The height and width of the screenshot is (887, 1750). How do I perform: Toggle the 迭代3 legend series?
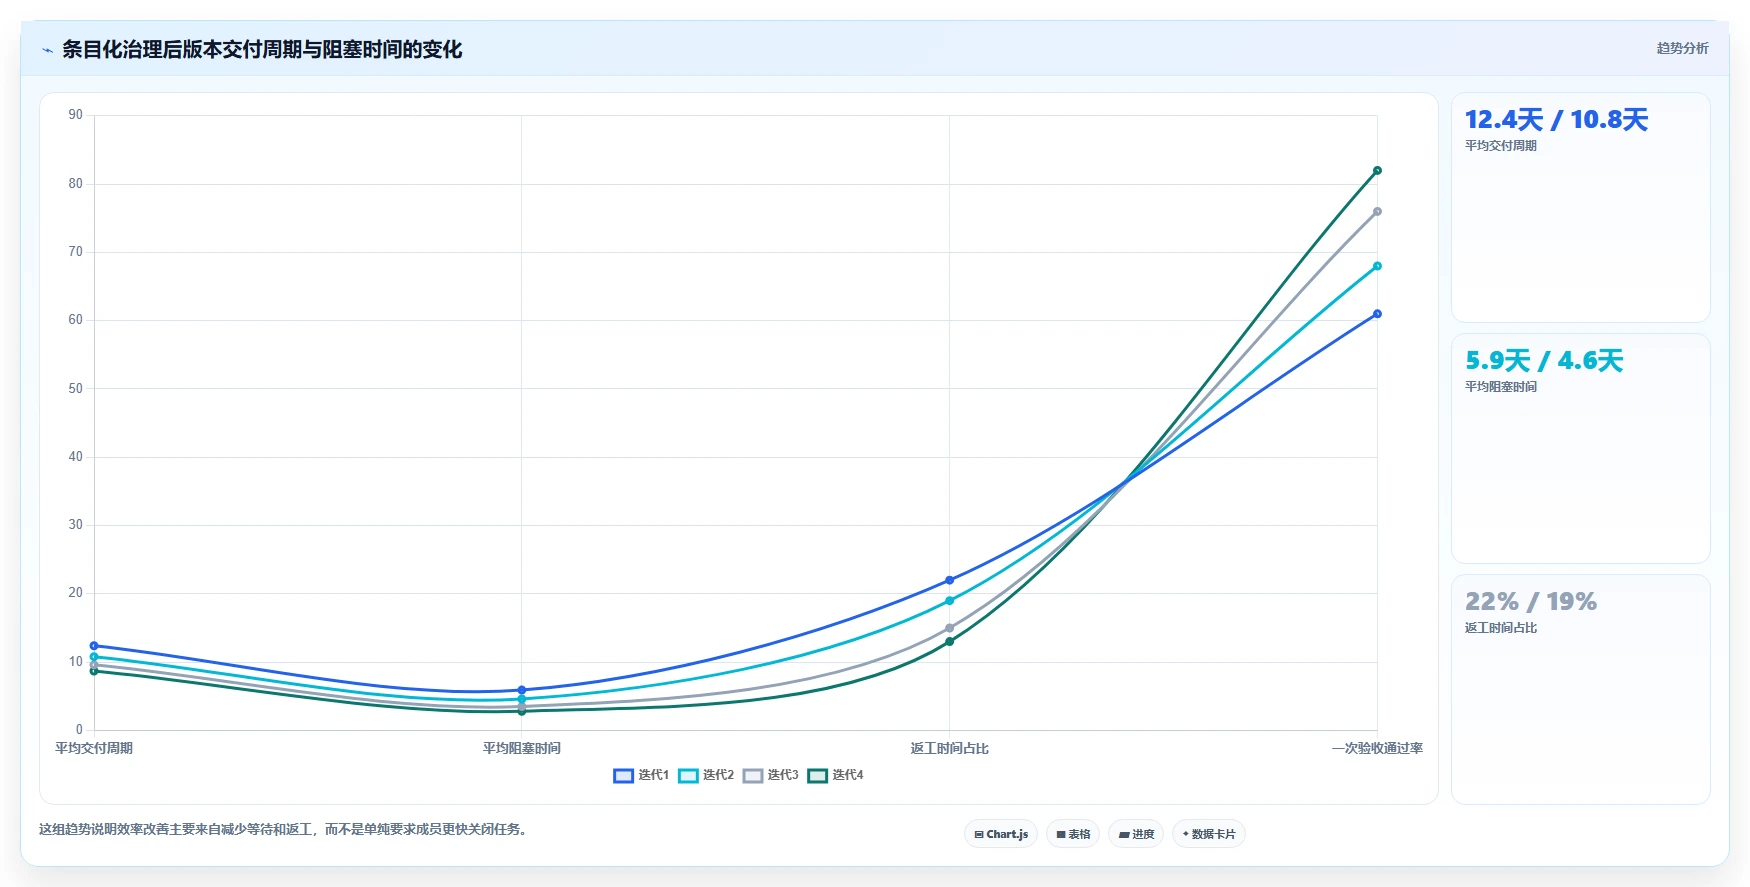771,775
